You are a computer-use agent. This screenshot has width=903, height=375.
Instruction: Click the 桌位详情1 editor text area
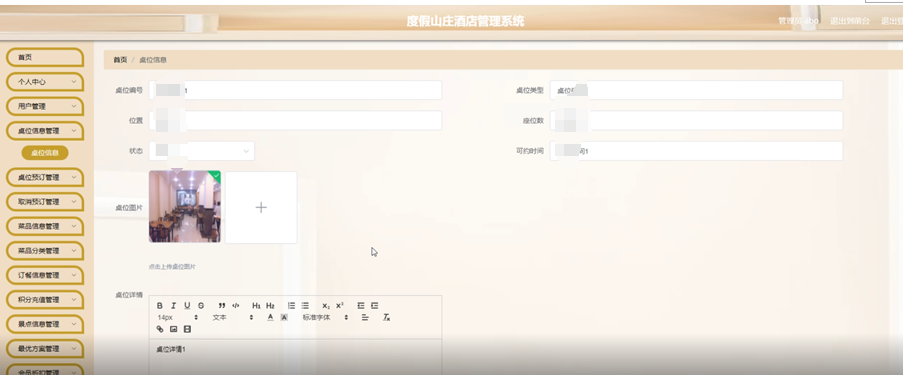pyautogui.click(x=295, y=357)
